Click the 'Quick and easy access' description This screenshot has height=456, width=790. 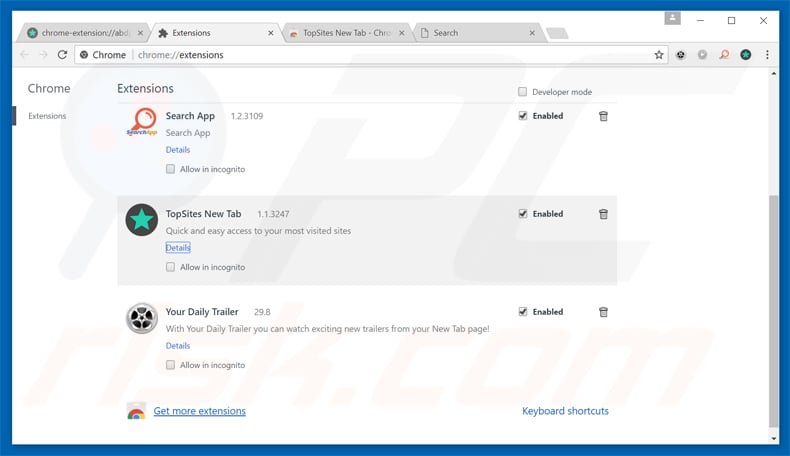point(258,231)
